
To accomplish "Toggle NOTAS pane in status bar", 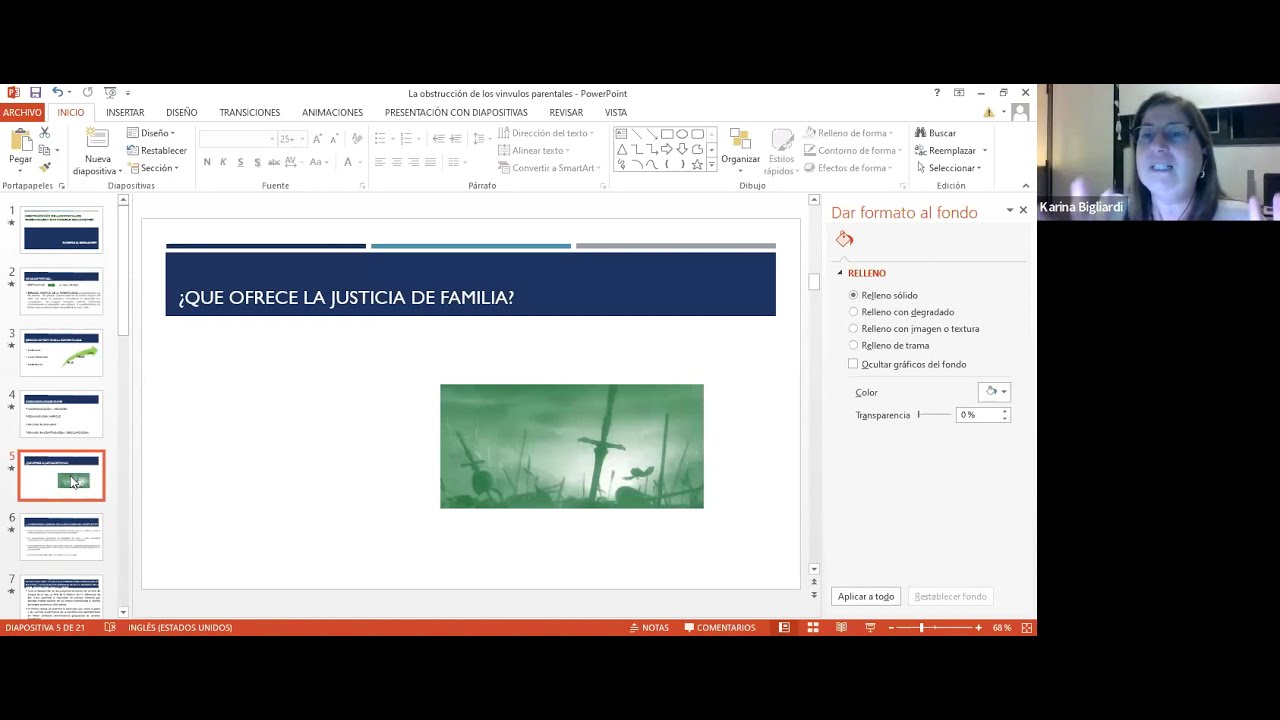I will 649,628.
